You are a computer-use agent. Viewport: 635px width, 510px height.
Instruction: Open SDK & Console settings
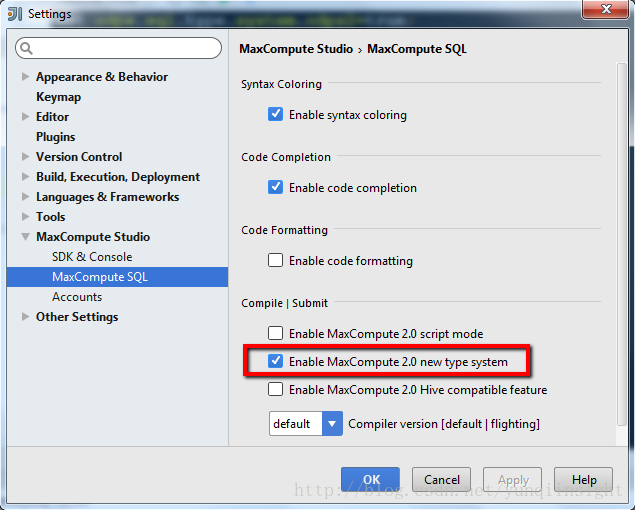point(92,257)
